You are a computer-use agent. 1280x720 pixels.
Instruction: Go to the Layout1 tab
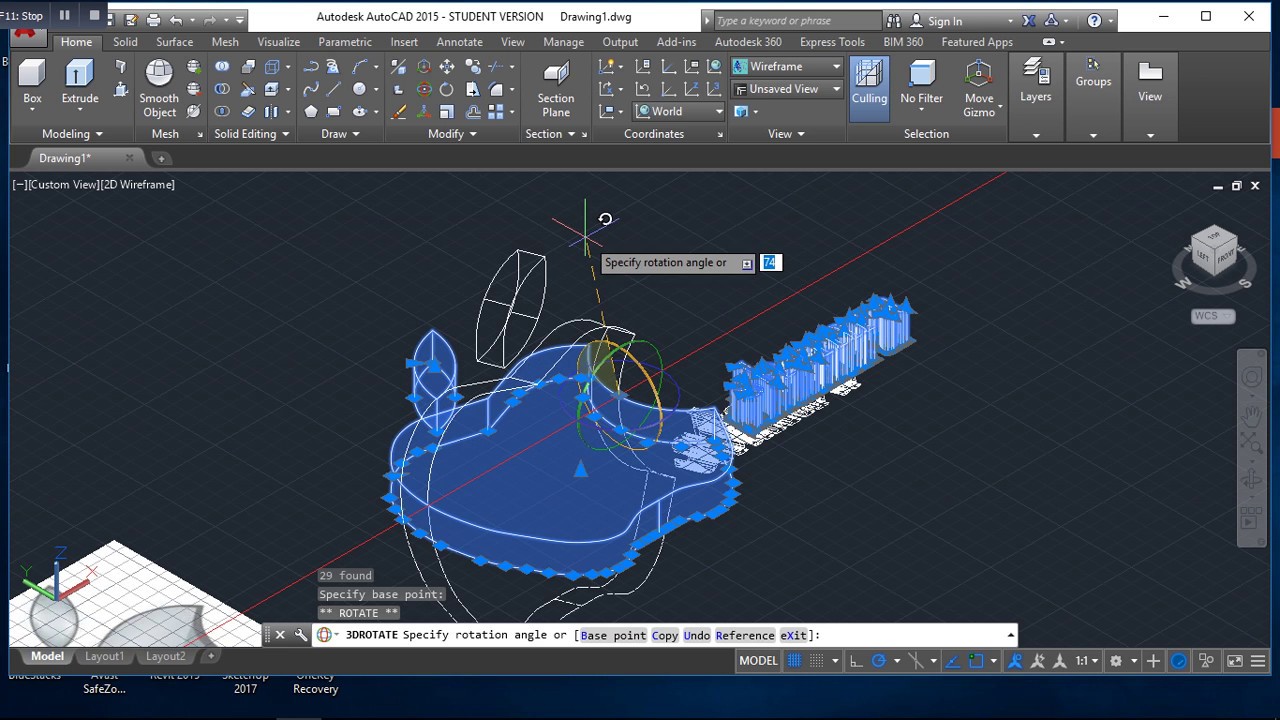point(104,657)
